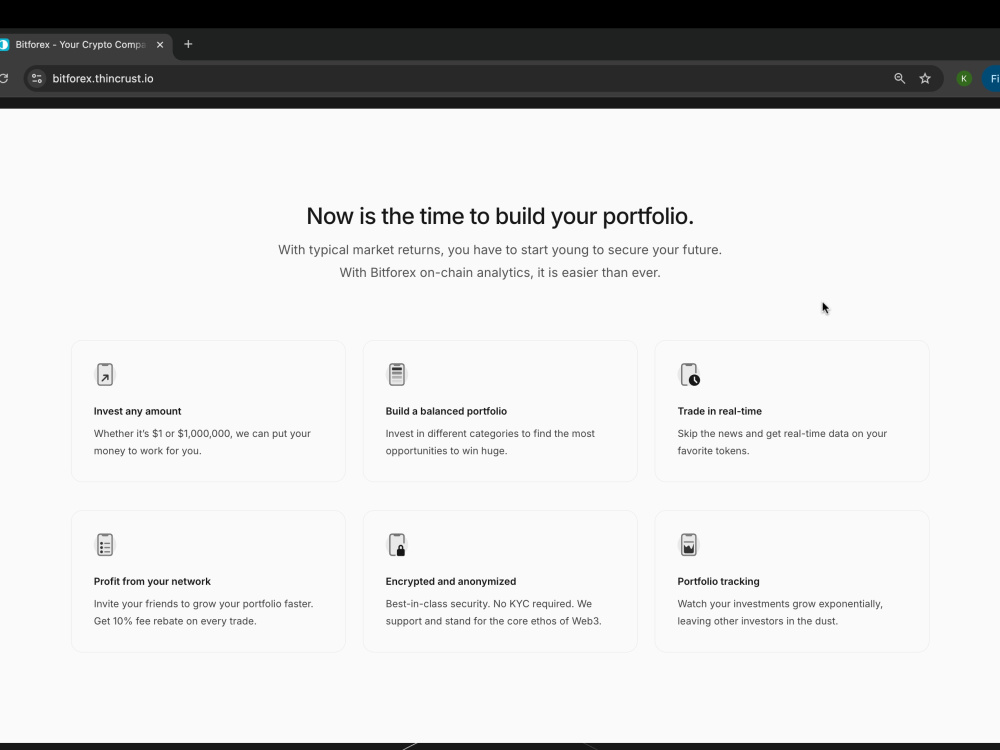View site information icon in address bar
Screen dimensions: 1000x750
click(x=37, y=78)
